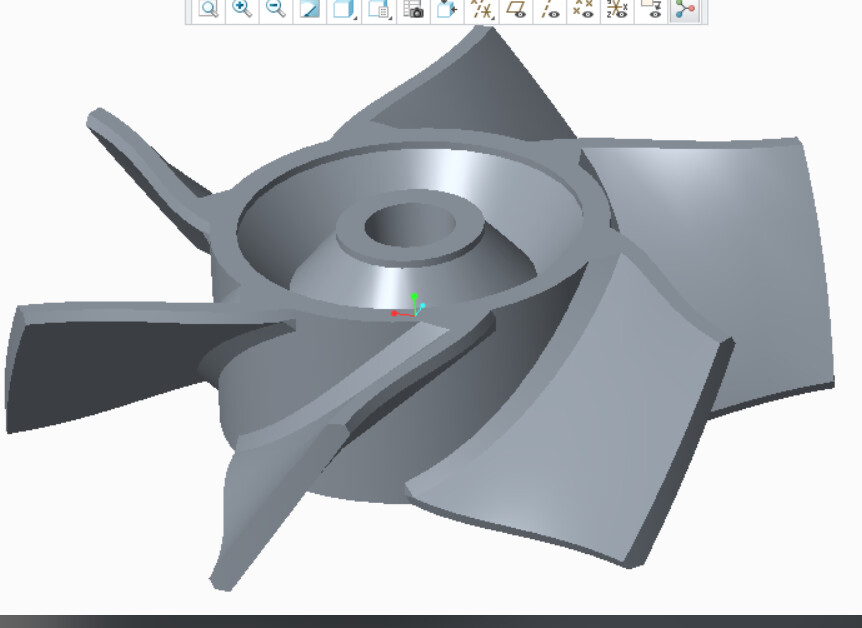Click the cube-with-arrow icon beside View Manager

(x=446, y=9)
